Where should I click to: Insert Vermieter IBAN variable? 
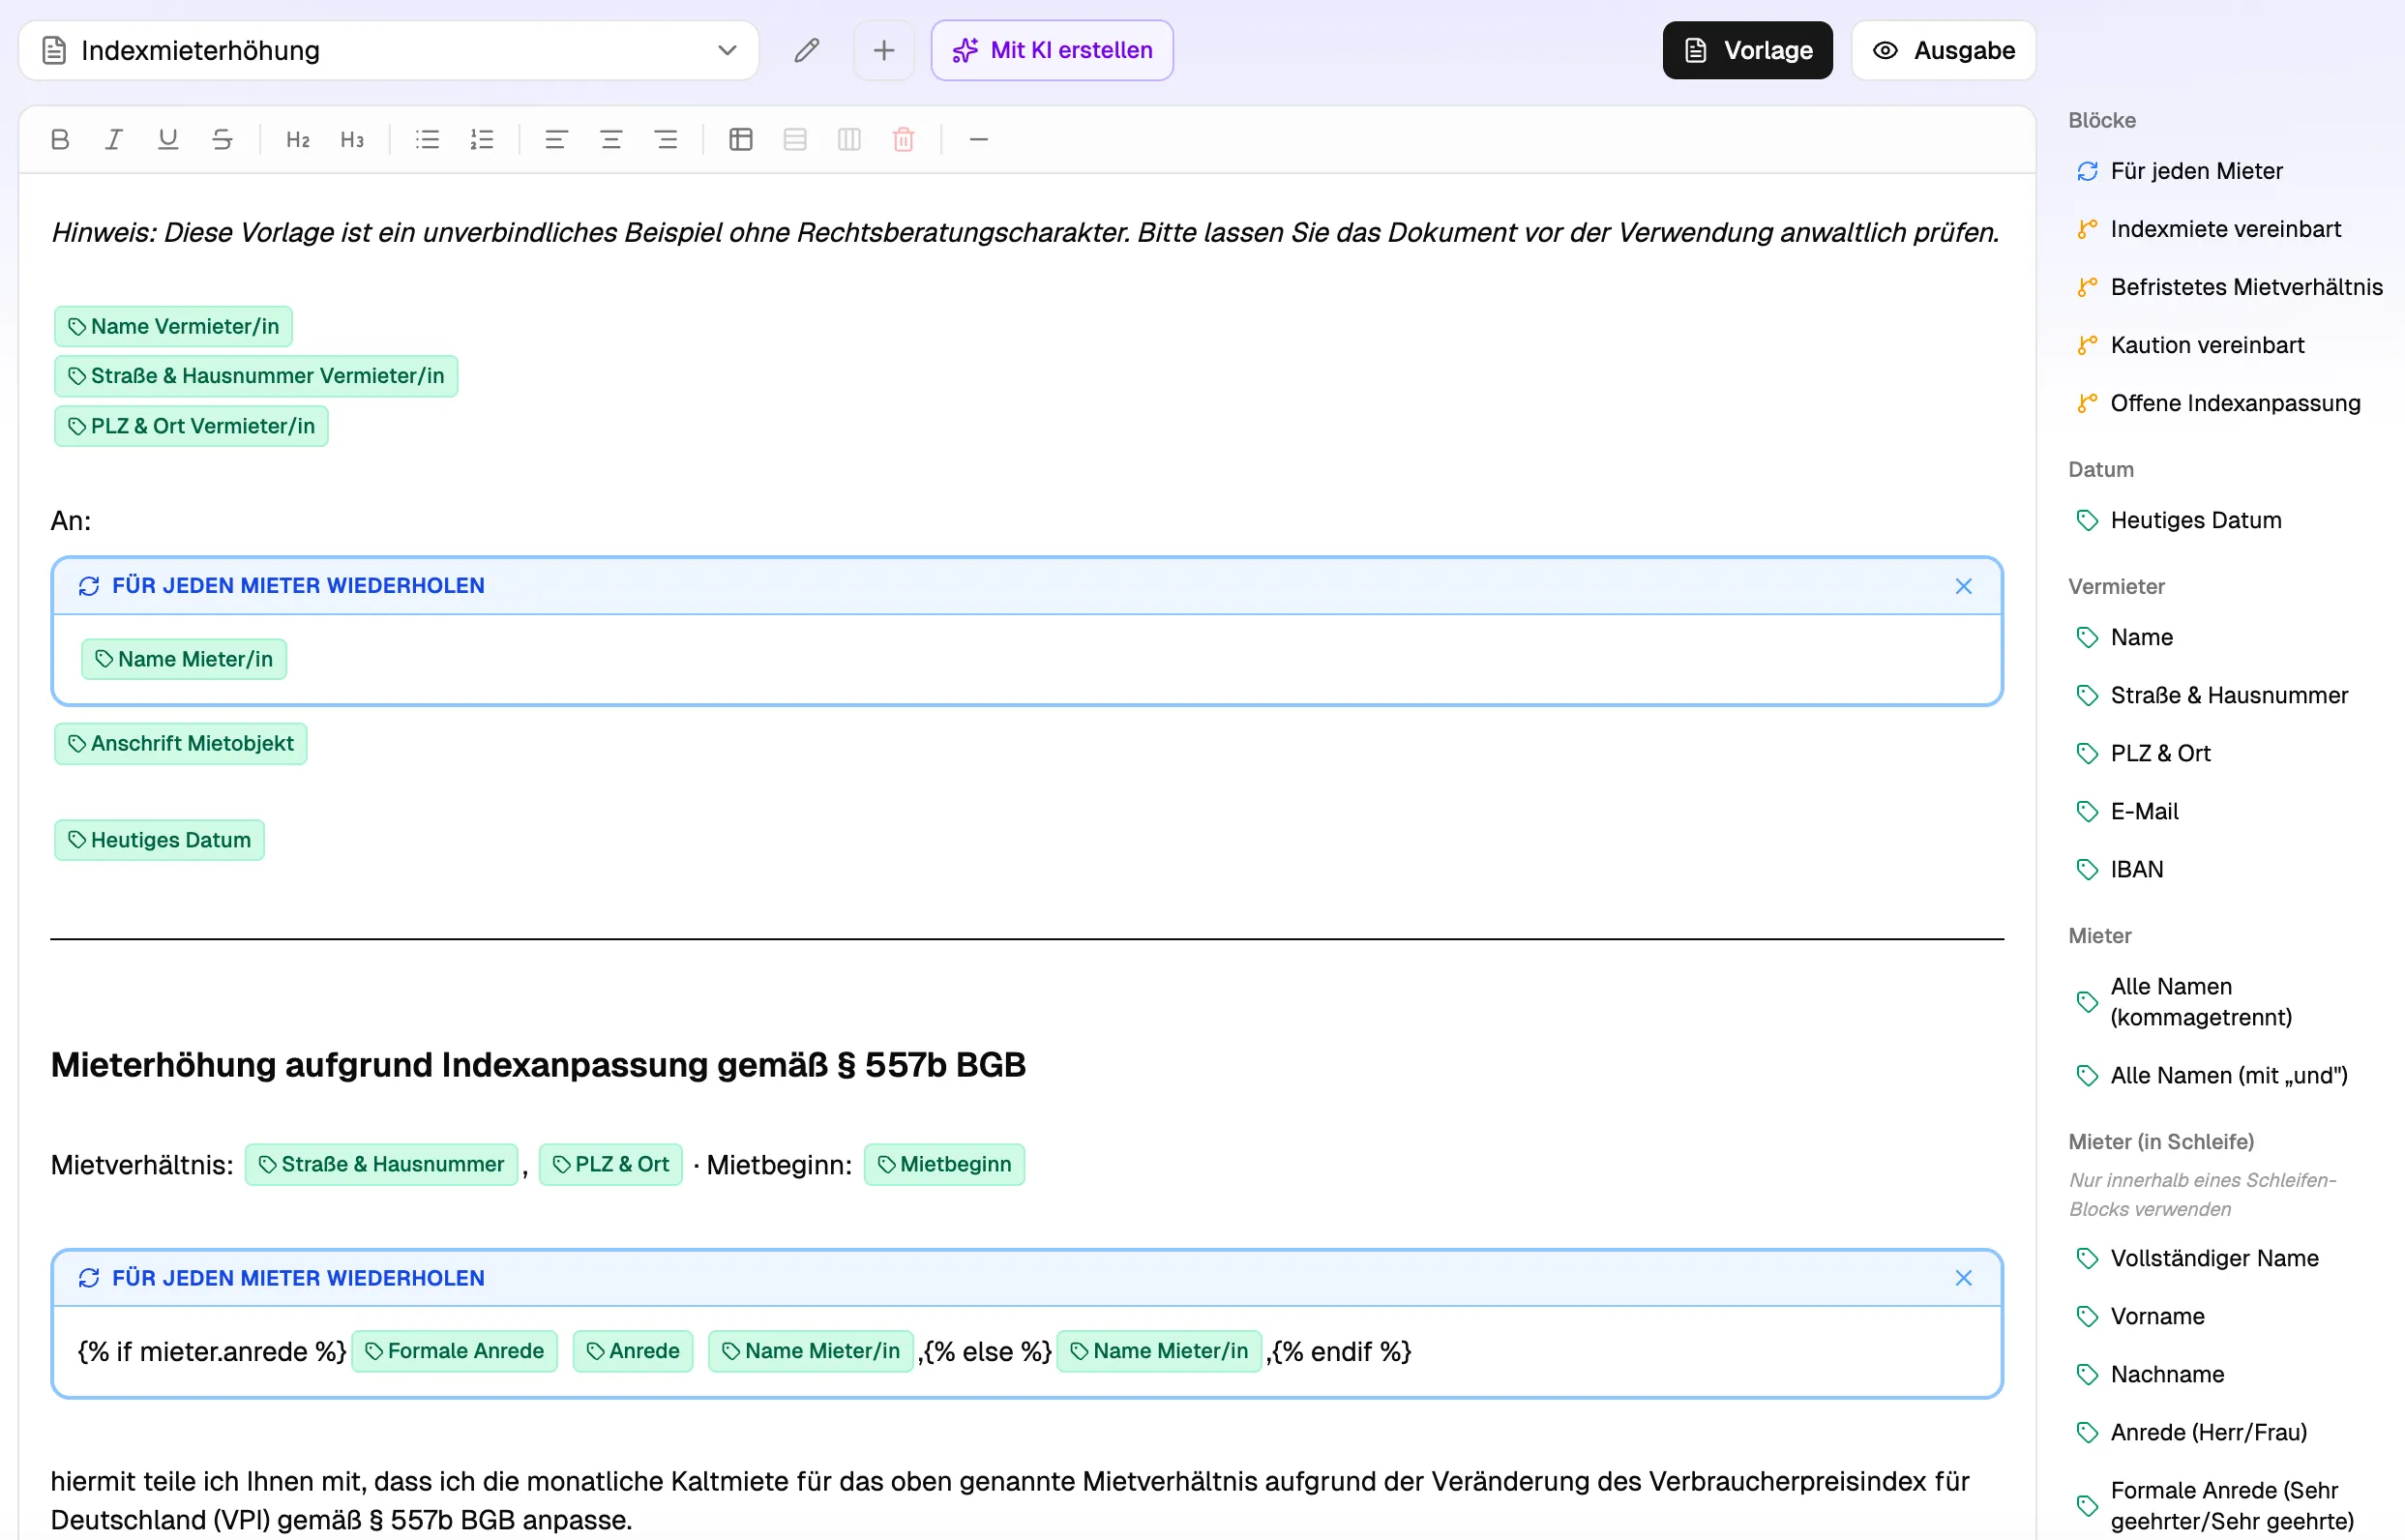(x=2120, y=869)
